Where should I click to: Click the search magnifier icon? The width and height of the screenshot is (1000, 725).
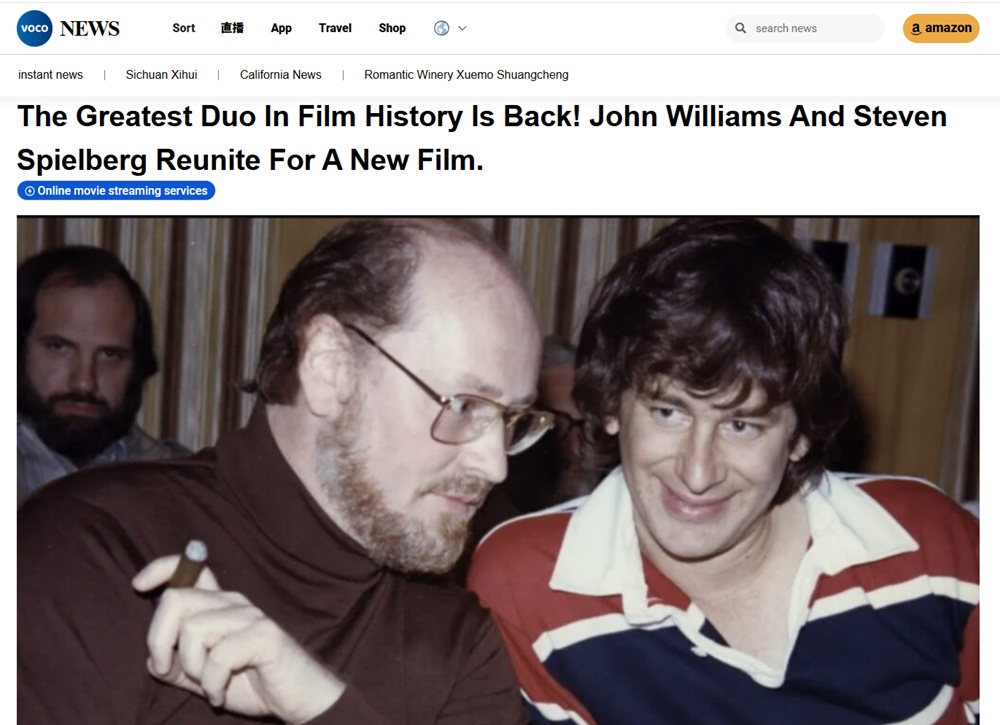[740, 28]
